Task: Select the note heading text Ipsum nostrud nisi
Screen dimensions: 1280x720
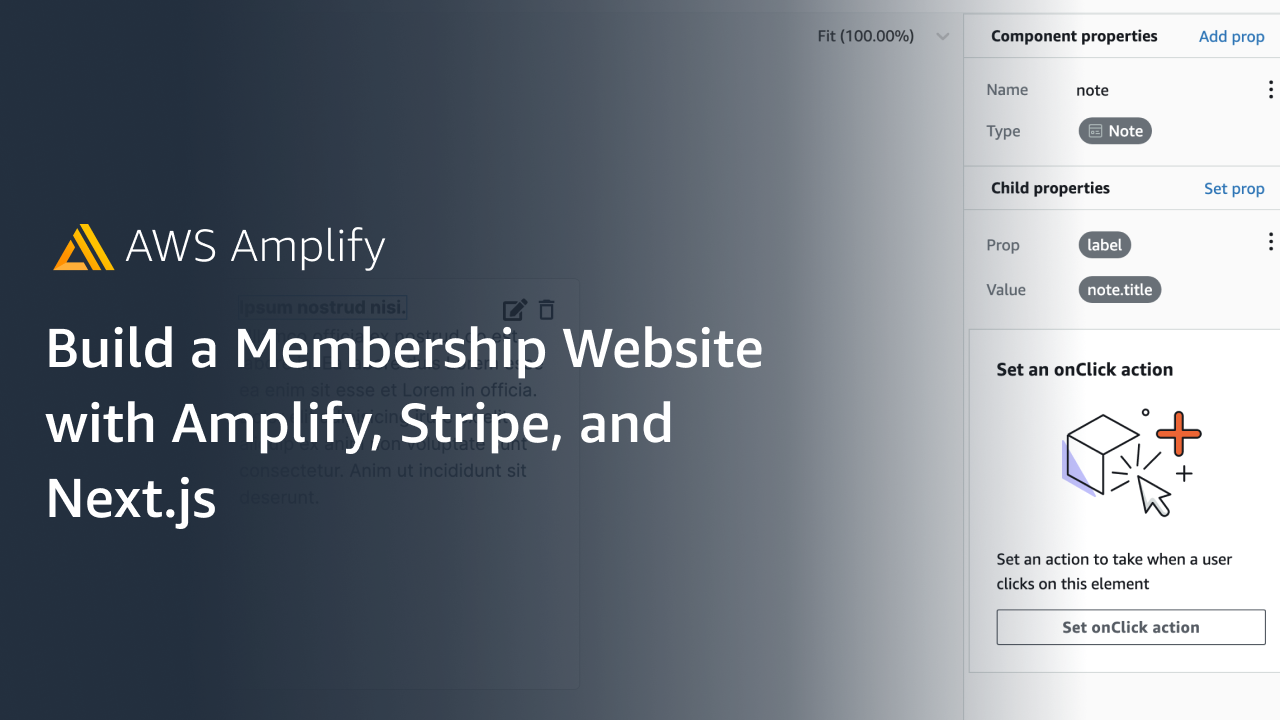Action: [x=321, y=306]
